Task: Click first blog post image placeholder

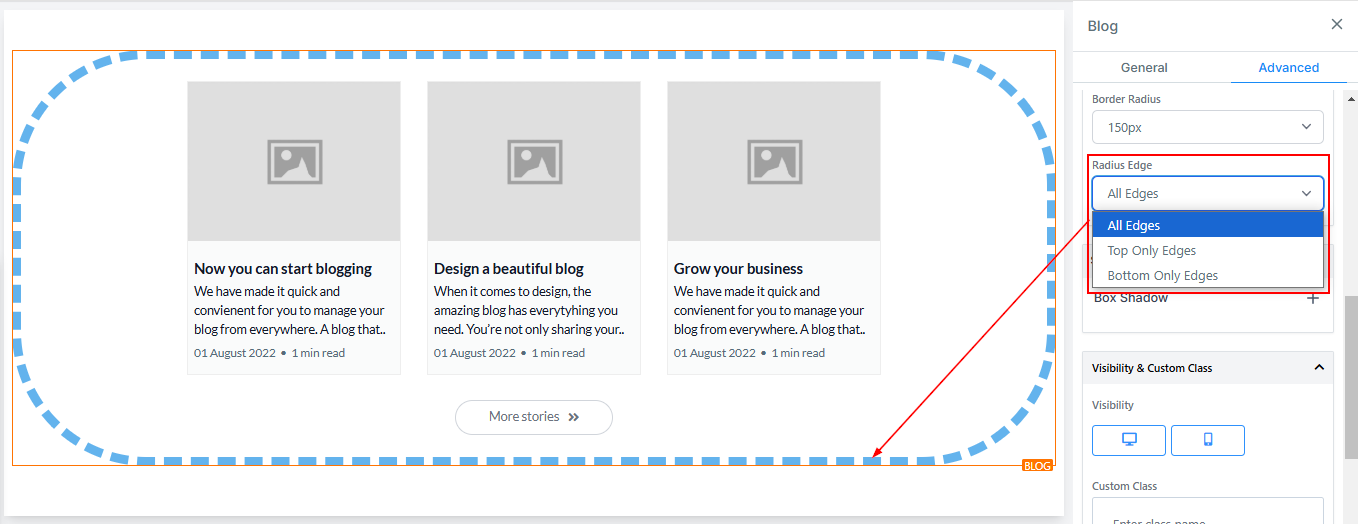Action: (294, 161)
